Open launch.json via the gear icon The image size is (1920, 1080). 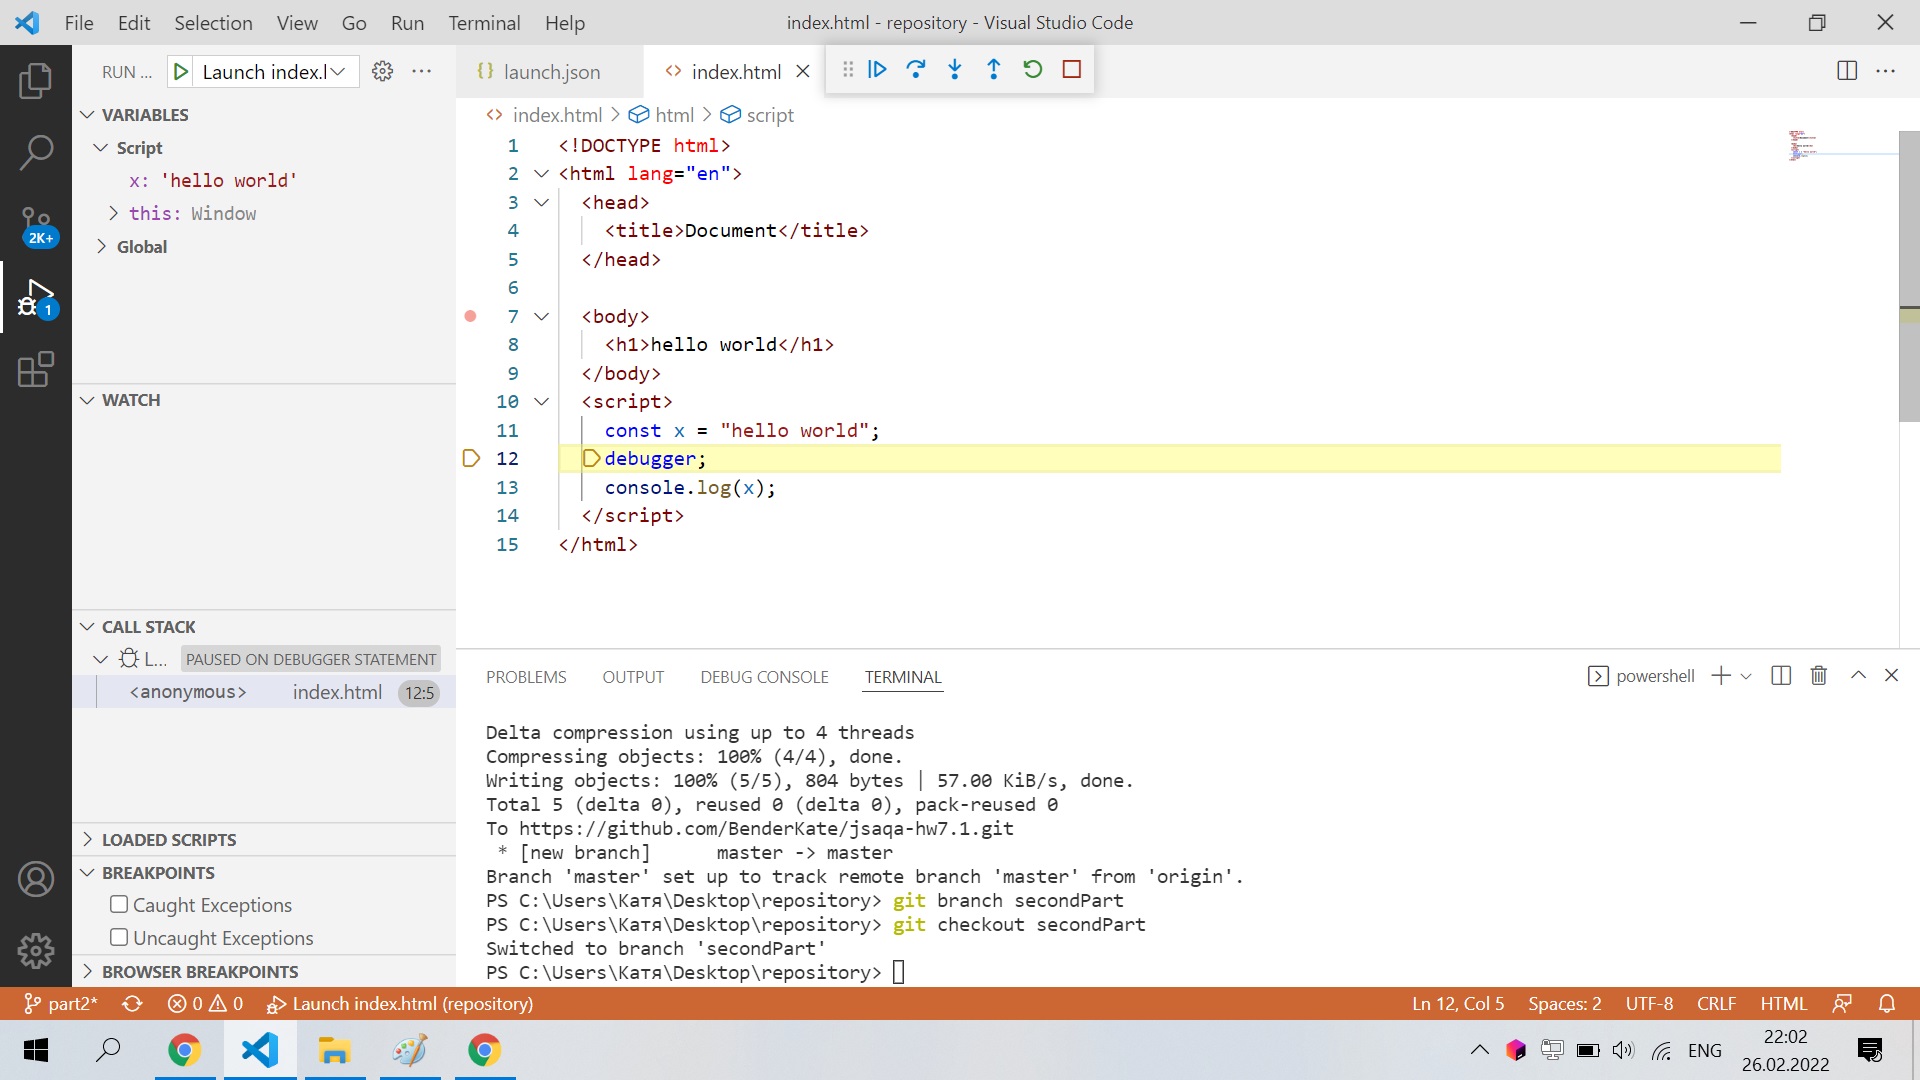click(x=382, y=71)
